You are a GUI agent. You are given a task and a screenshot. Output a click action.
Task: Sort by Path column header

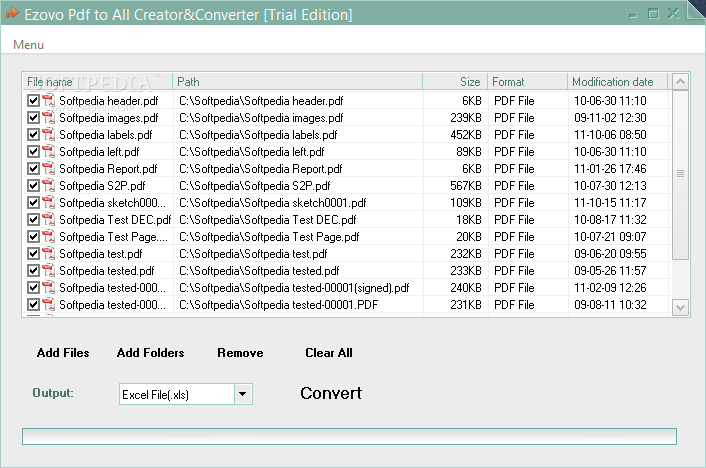point(298,82)
